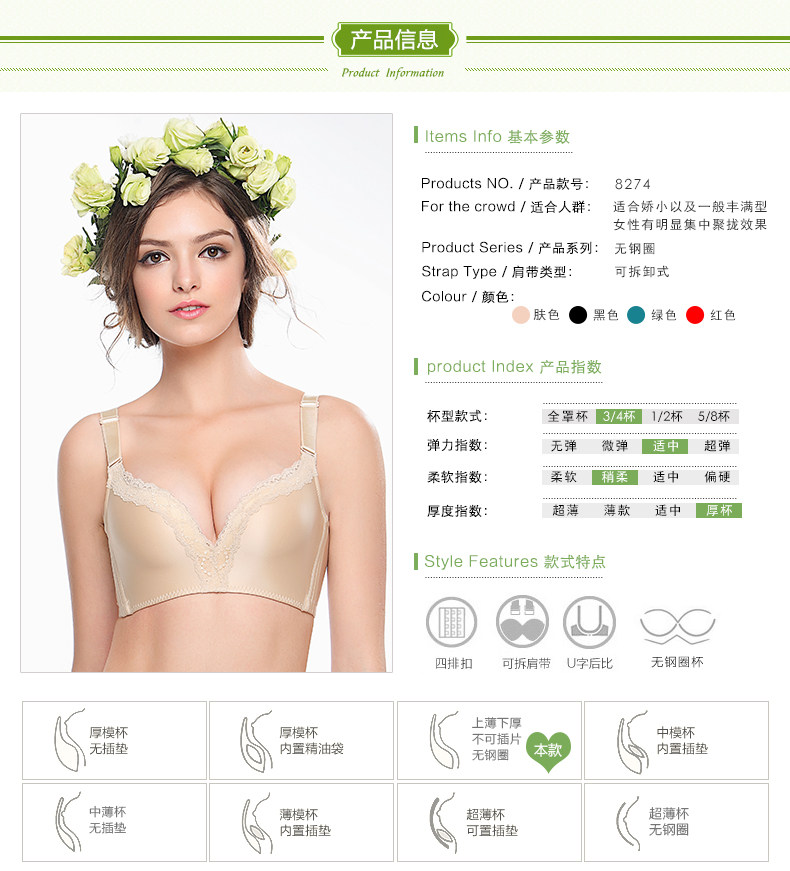
Task: Select the 3/4杯 cup type option
Action: [619, 417]
